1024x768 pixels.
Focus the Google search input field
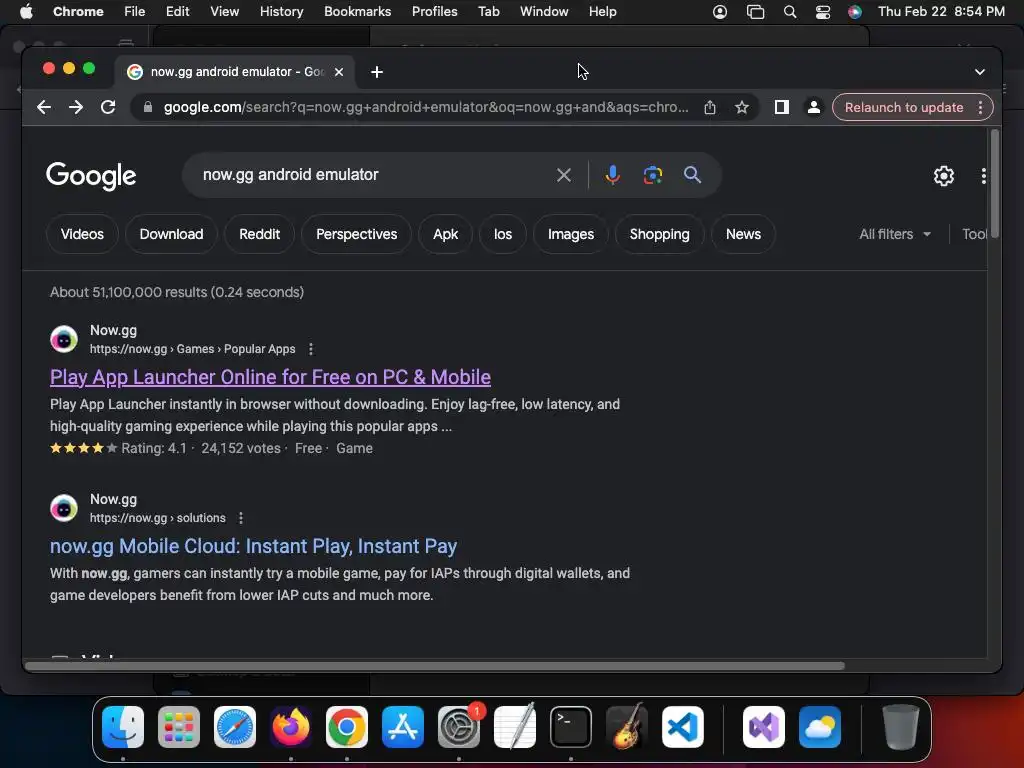tap(376, 175)
